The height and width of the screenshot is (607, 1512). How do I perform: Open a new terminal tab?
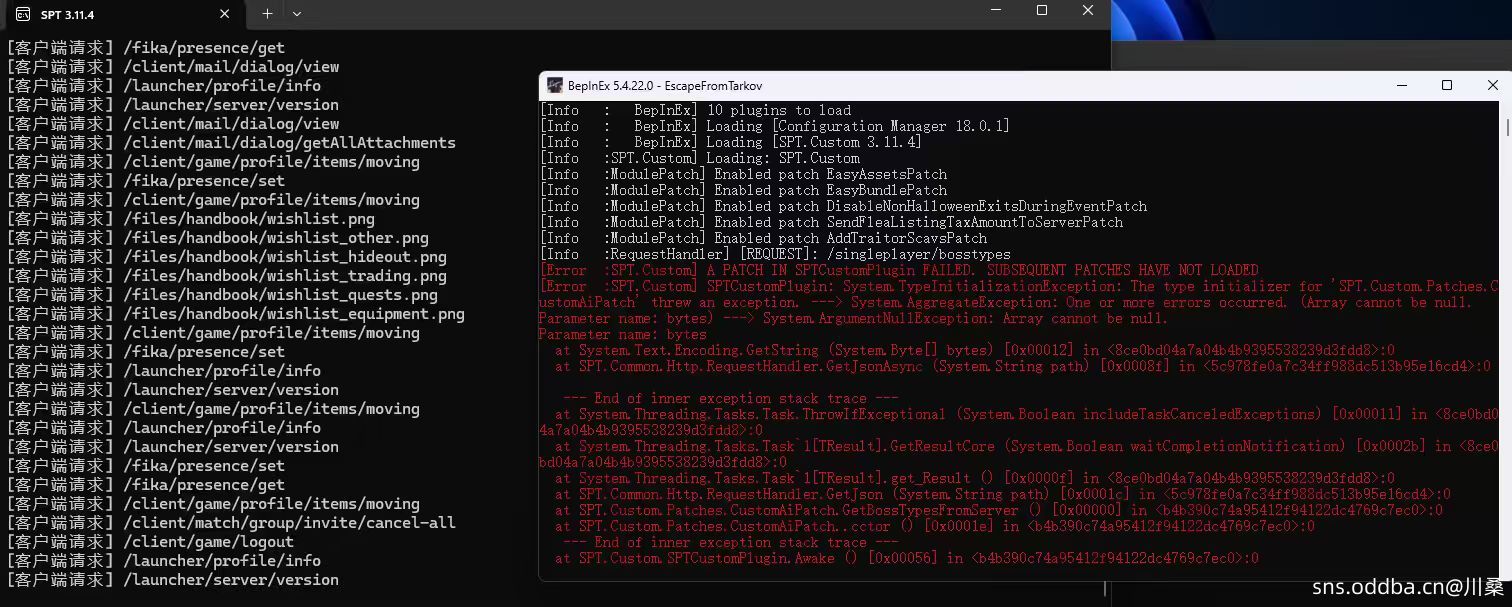coord(267,14)
